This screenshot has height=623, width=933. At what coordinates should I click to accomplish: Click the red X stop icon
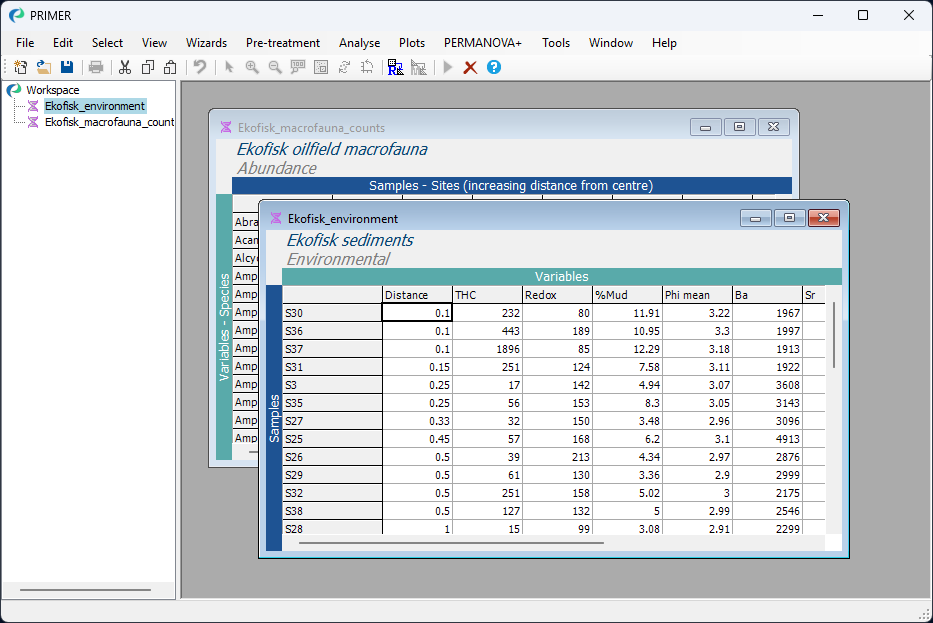pyautogui.click(x=470, y=67)
